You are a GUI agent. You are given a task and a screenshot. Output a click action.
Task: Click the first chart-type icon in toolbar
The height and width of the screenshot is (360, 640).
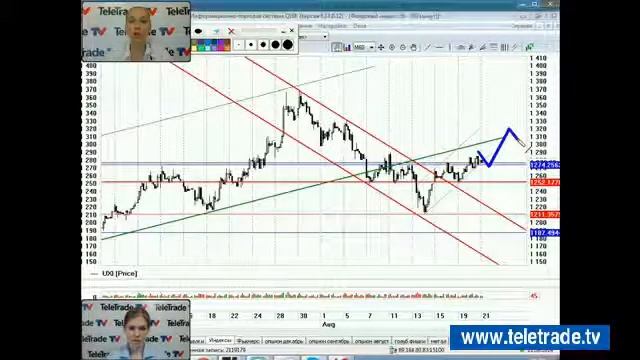[x=337, y=47]
